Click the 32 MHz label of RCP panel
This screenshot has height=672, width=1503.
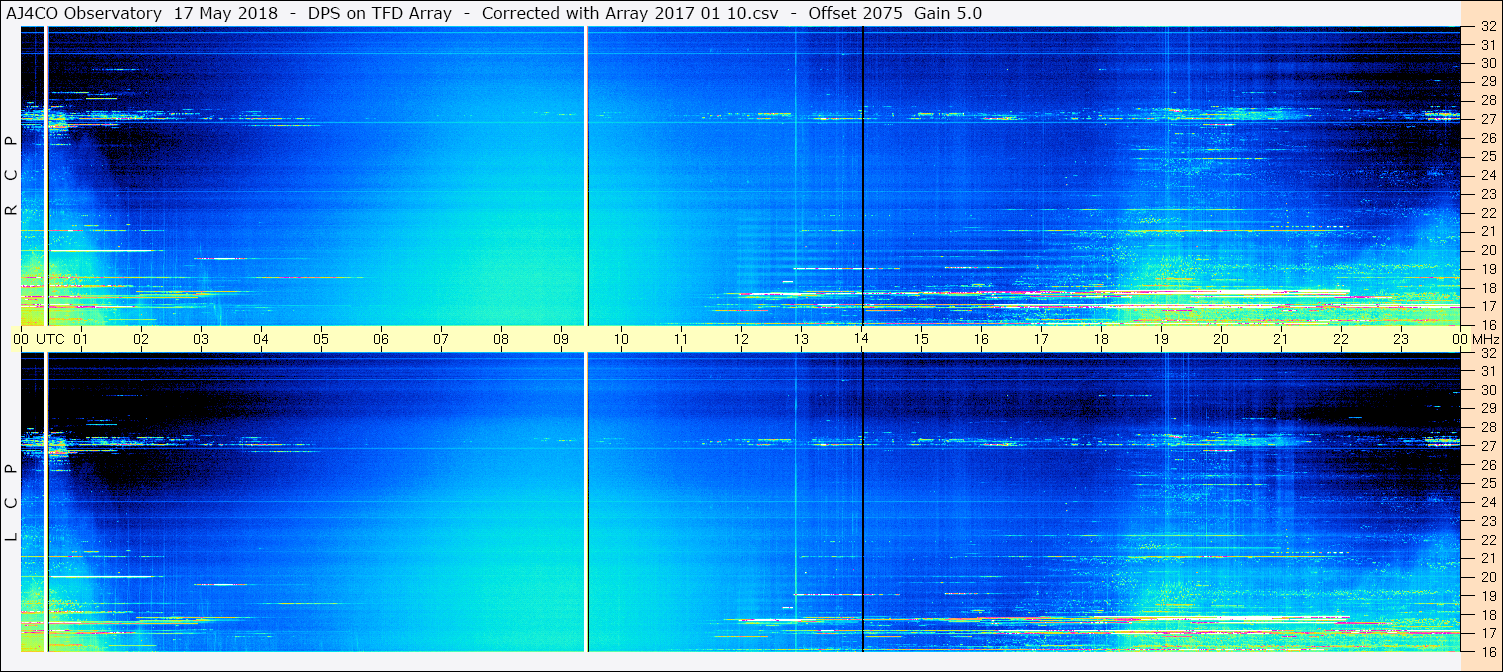tap(1487, 26)
